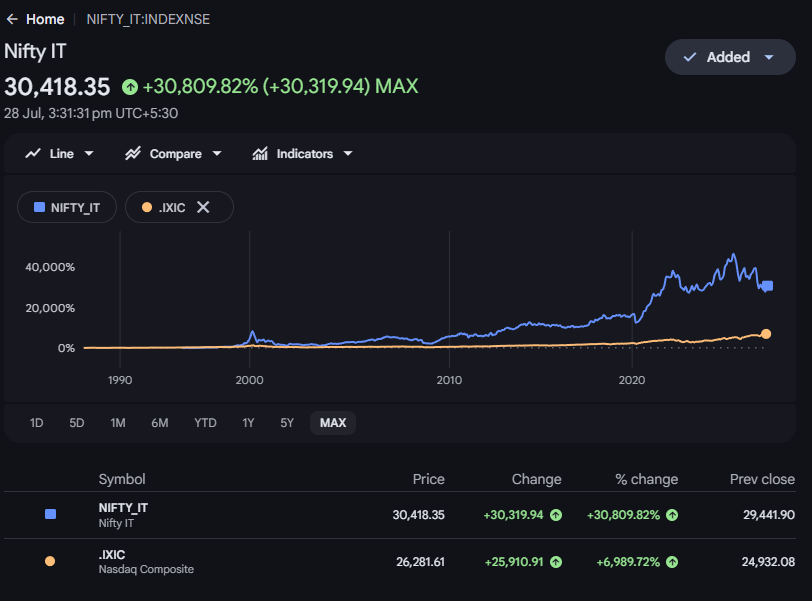Screen dimensions: 812x601
Task: Select the YTD time range
Action: click(205, 423)
